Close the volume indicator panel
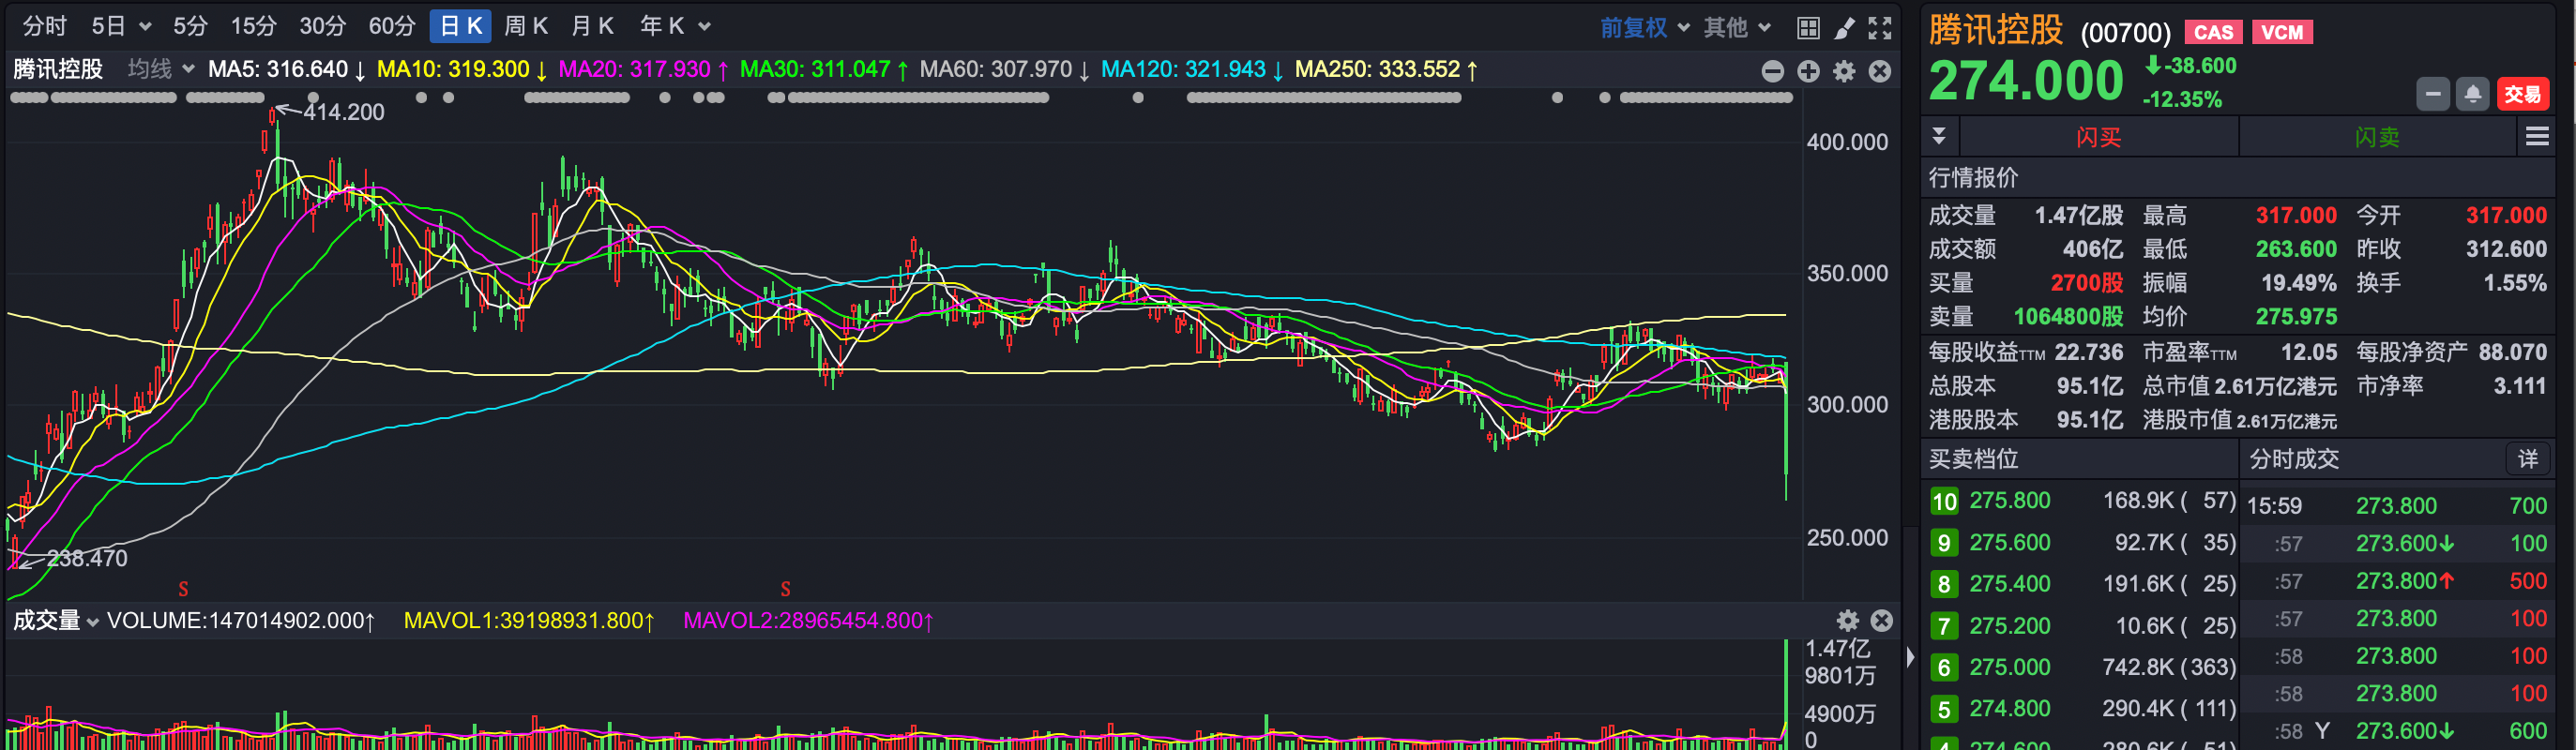The height and width of the screenshot is (750, 2576). coord(1882,620)
